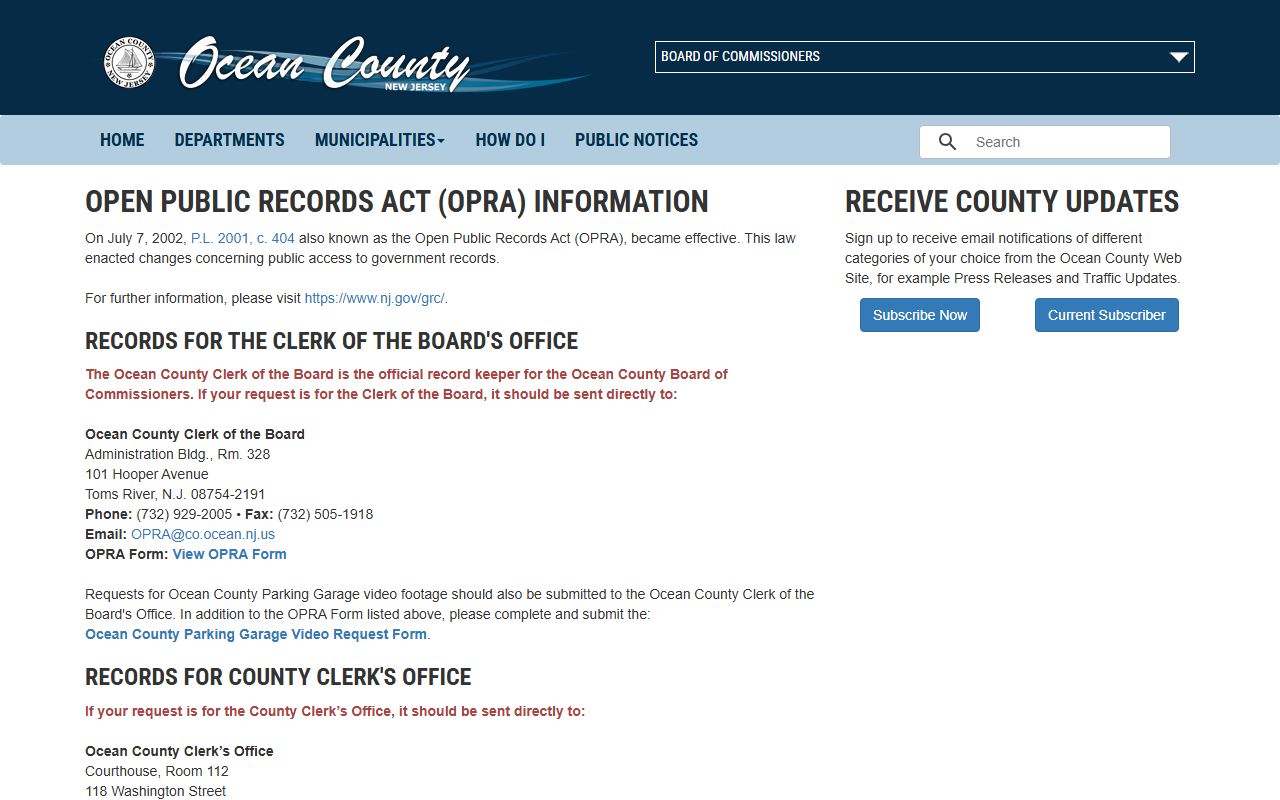
Task: Click the Ocean County seal logo
Action: pyautogui.click(x=130, y=62)
